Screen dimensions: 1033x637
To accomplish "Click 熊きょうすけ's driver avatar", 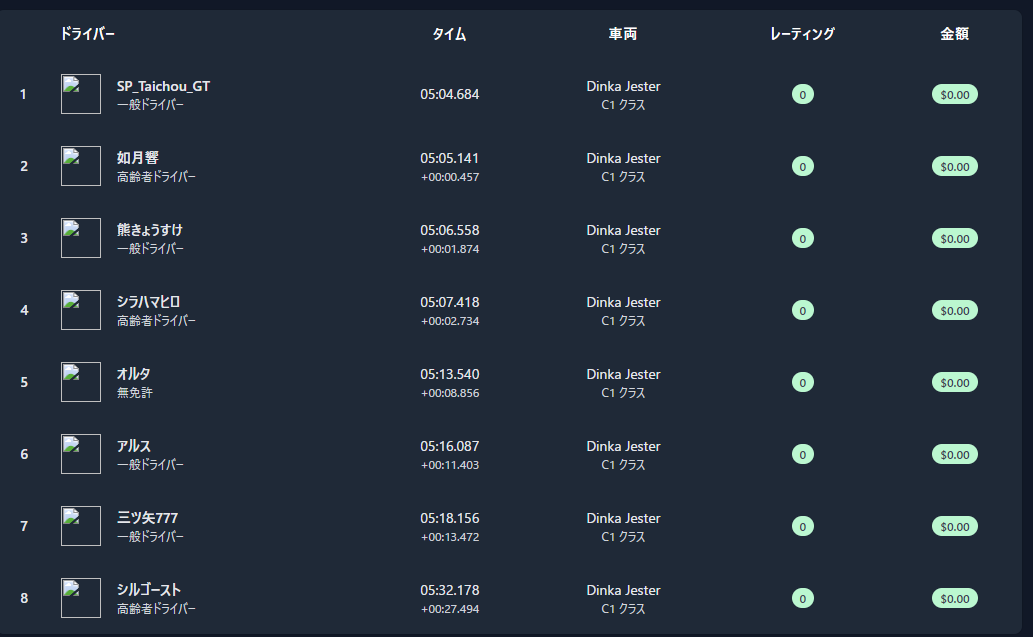I will pyautogui.click(x=81, y=238).
